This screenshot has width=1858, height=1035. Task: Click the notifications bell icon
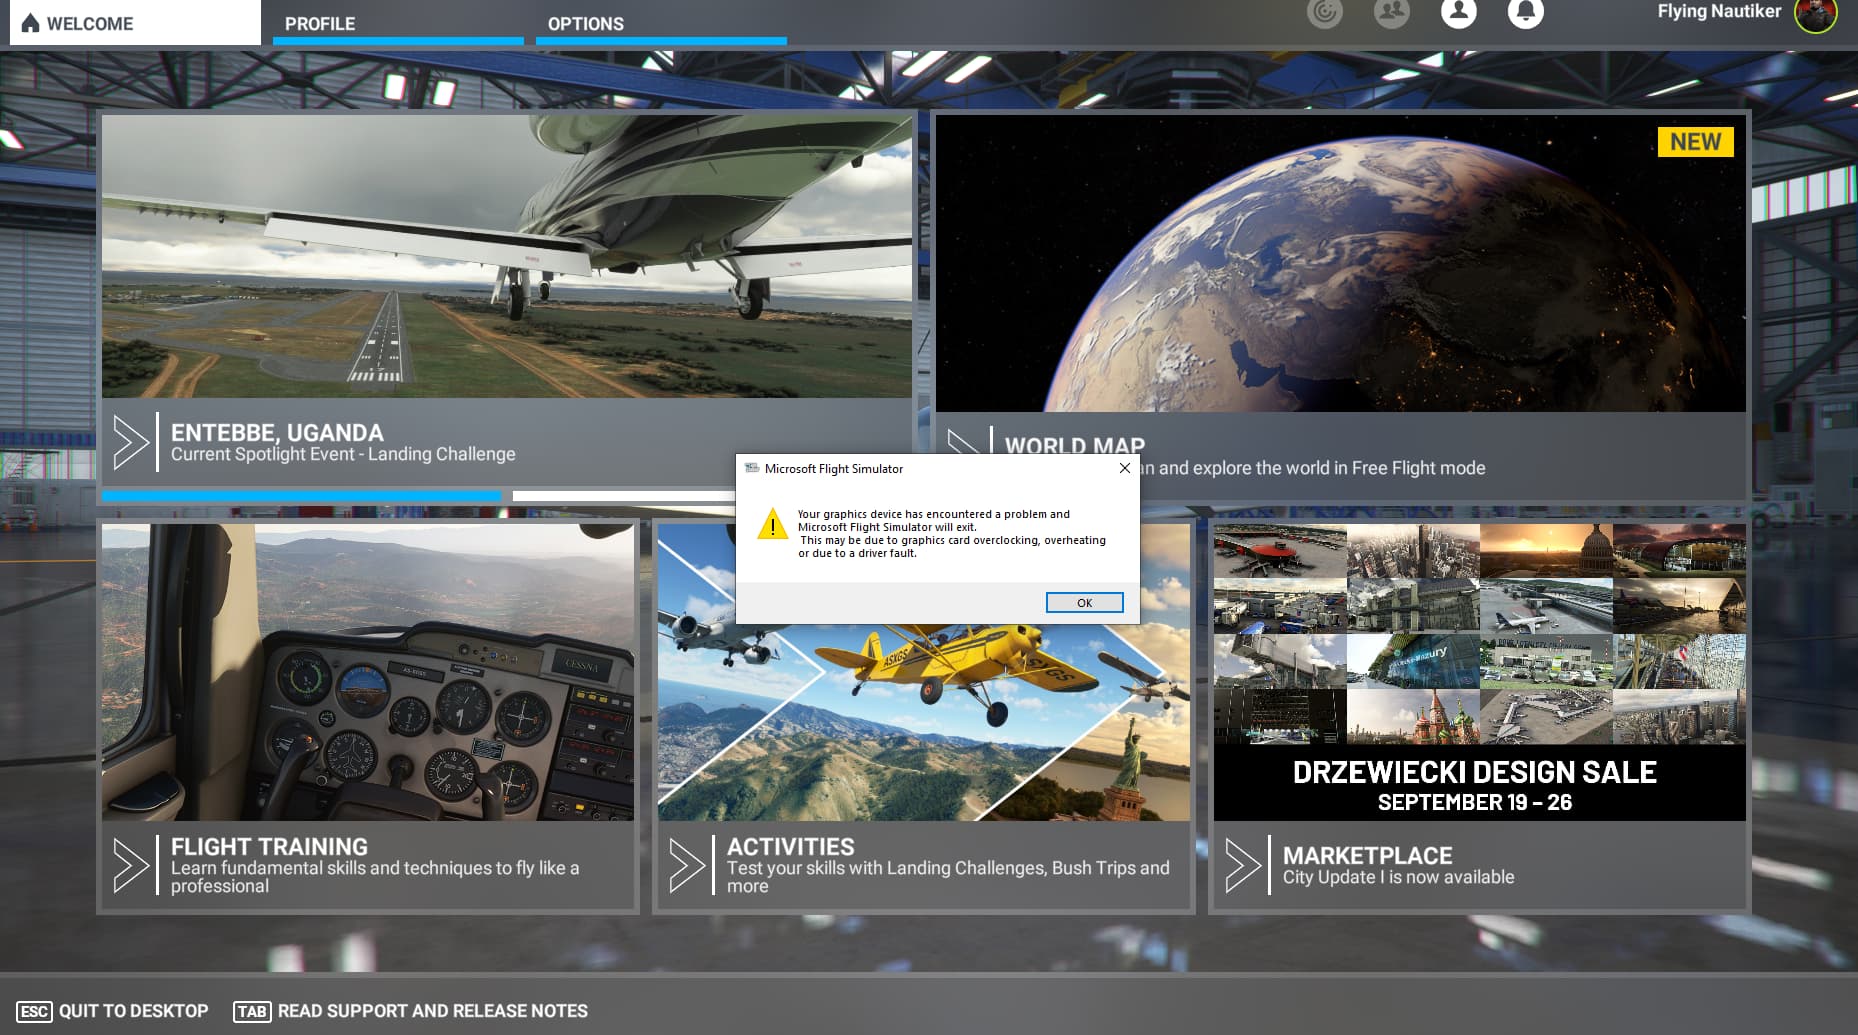(x=1525, y=12)
